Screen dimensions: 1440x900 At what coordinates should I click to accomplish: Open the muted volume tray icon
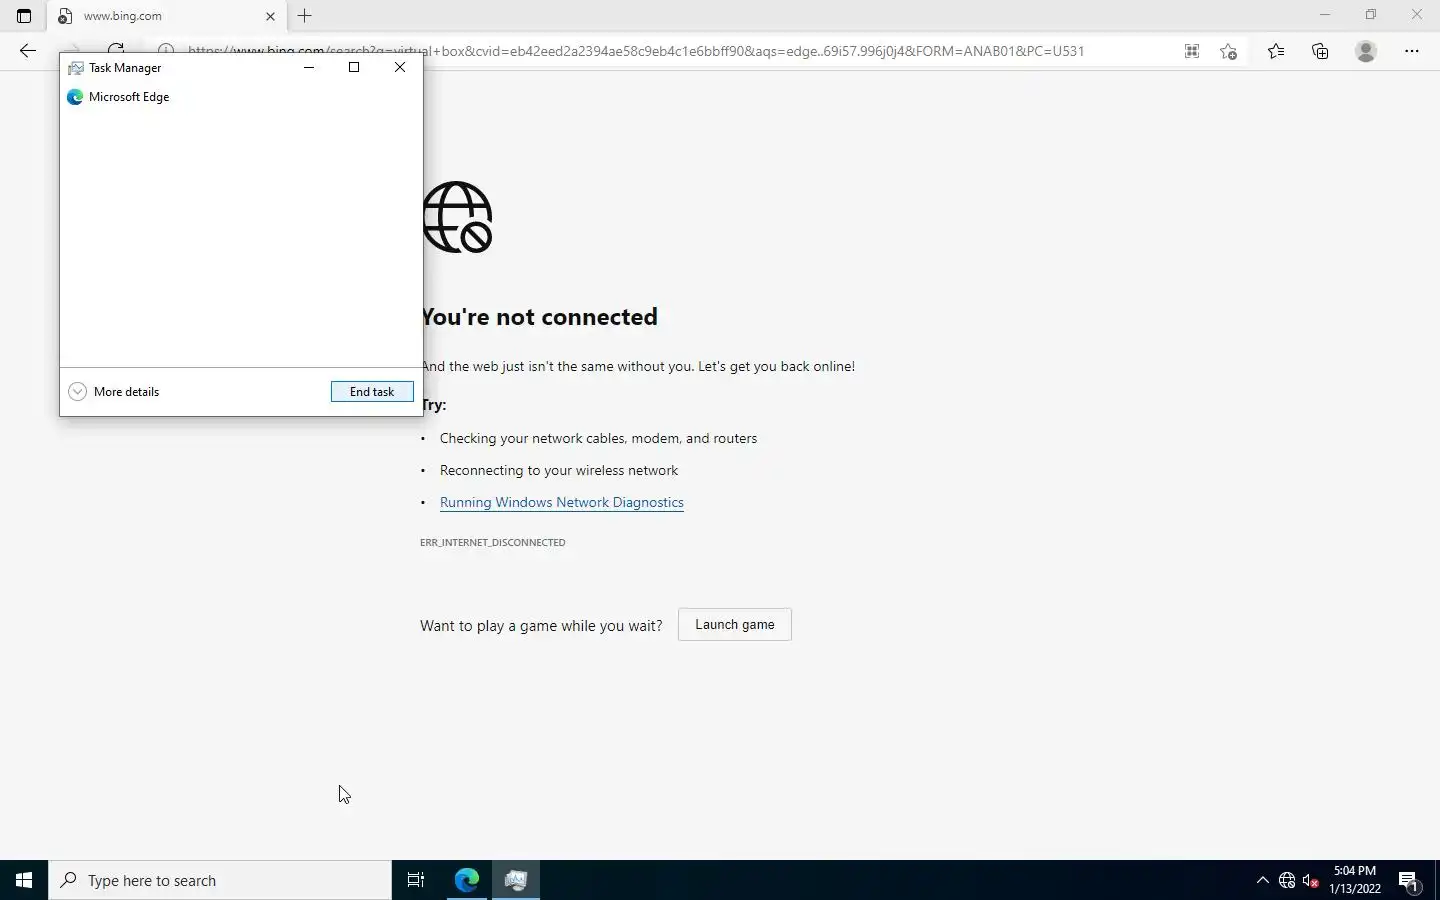[1311, 880]
